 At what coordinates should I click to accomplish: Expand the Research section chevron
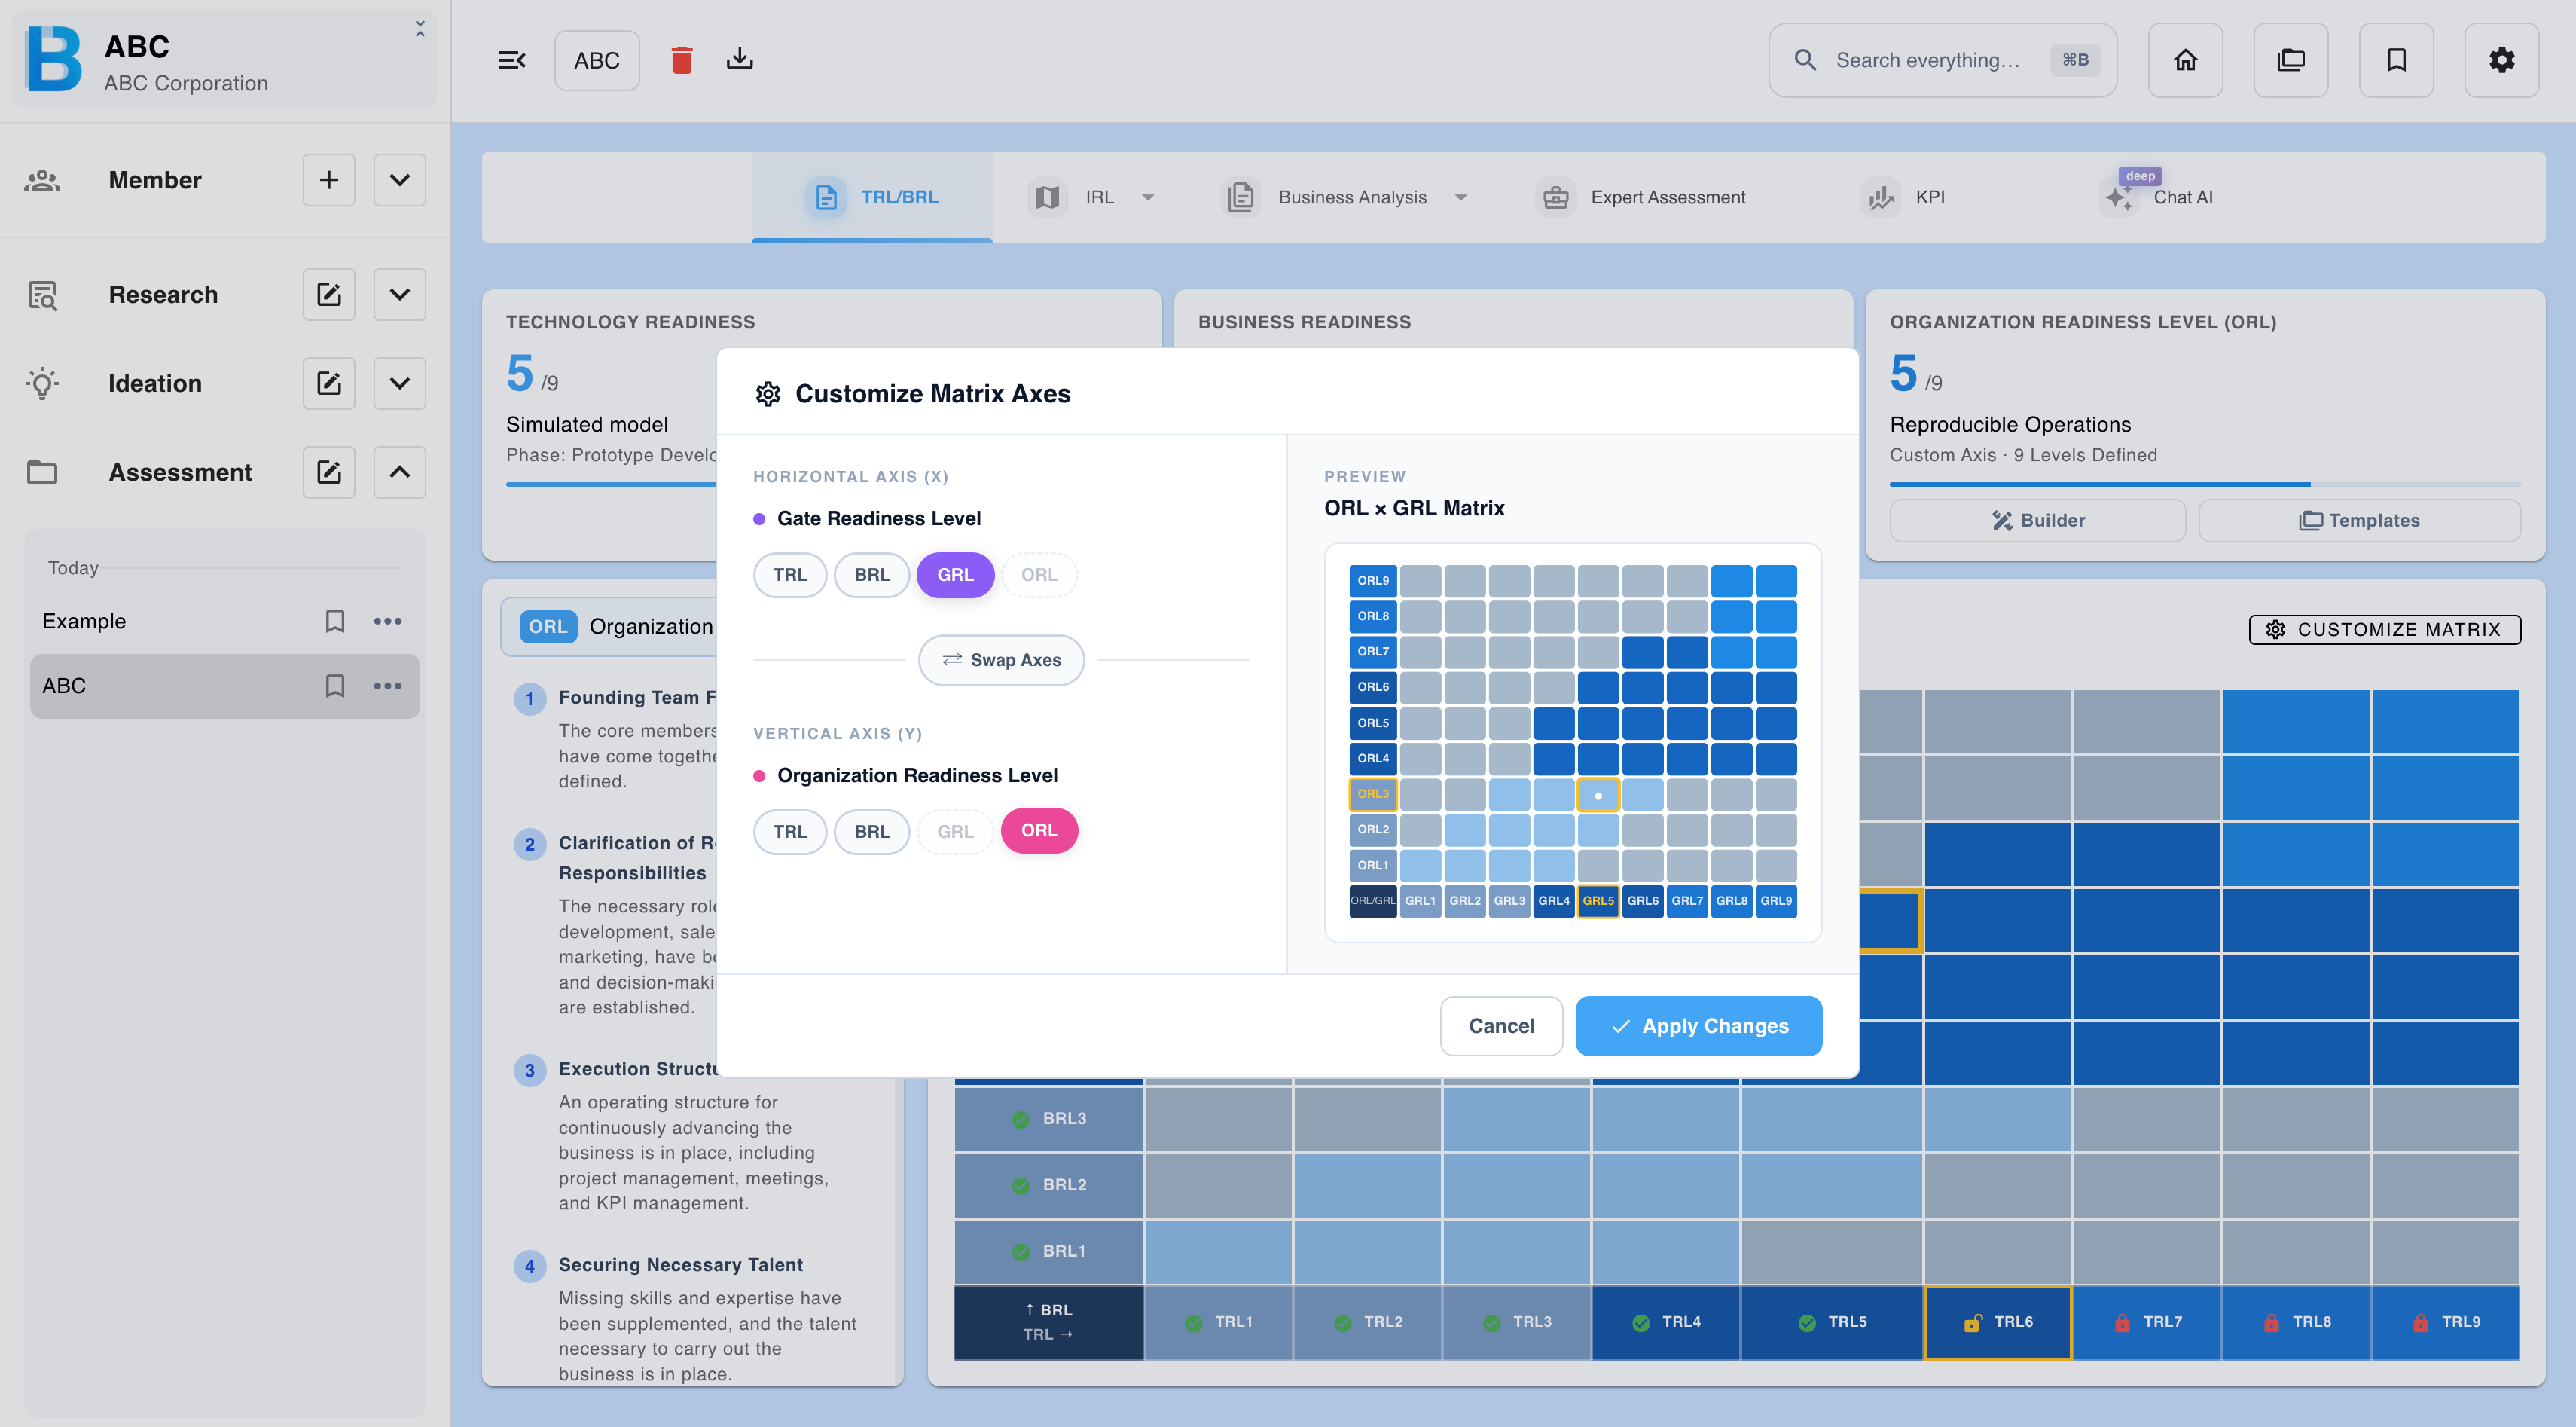click(400, 294)
